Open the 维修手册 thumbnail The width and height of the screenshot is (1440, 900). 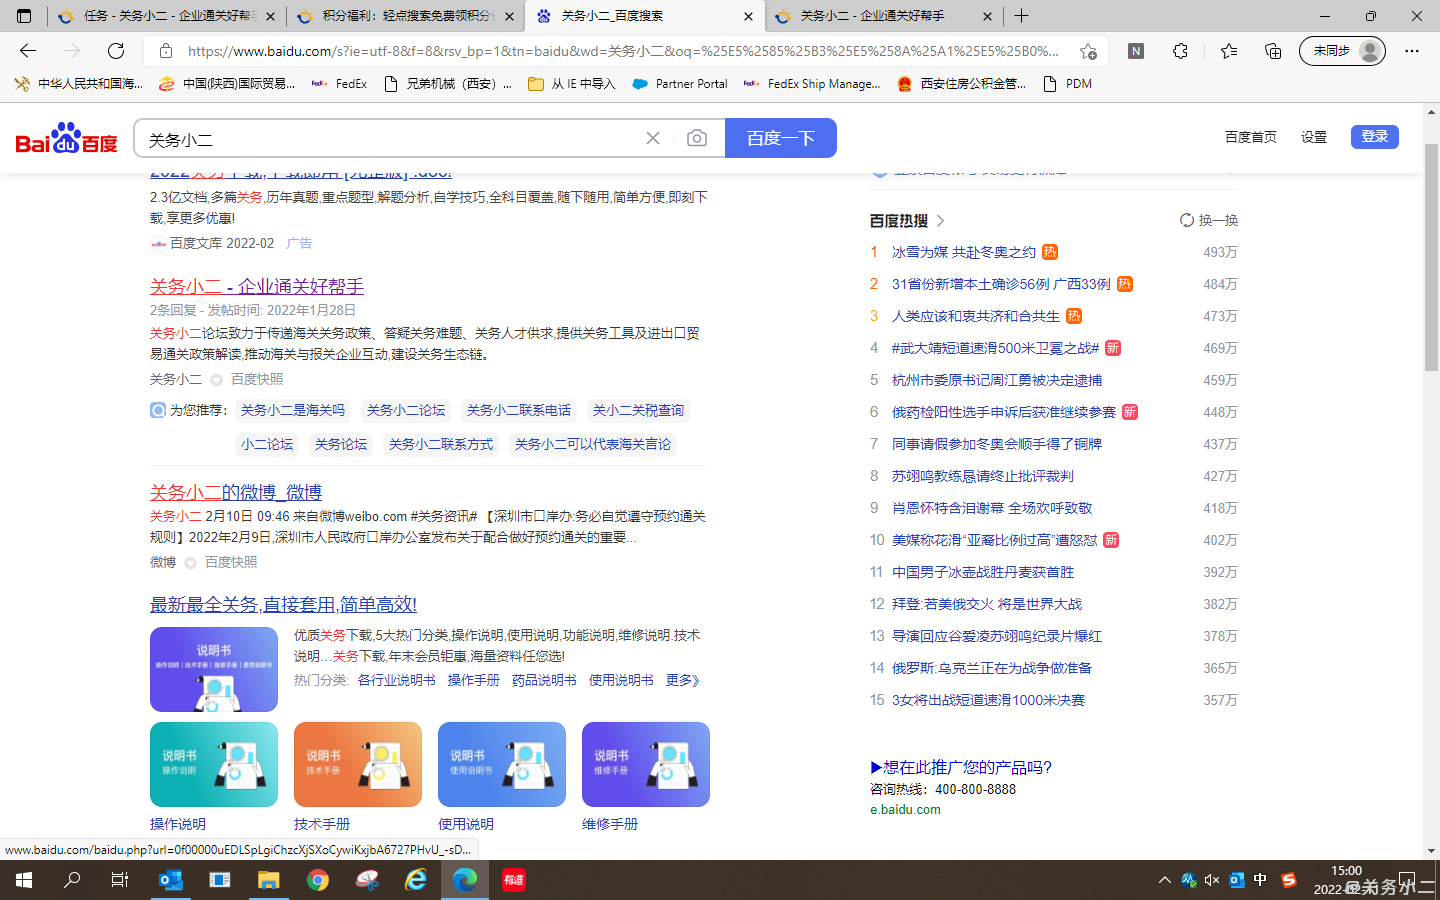[x=646, y=764]
